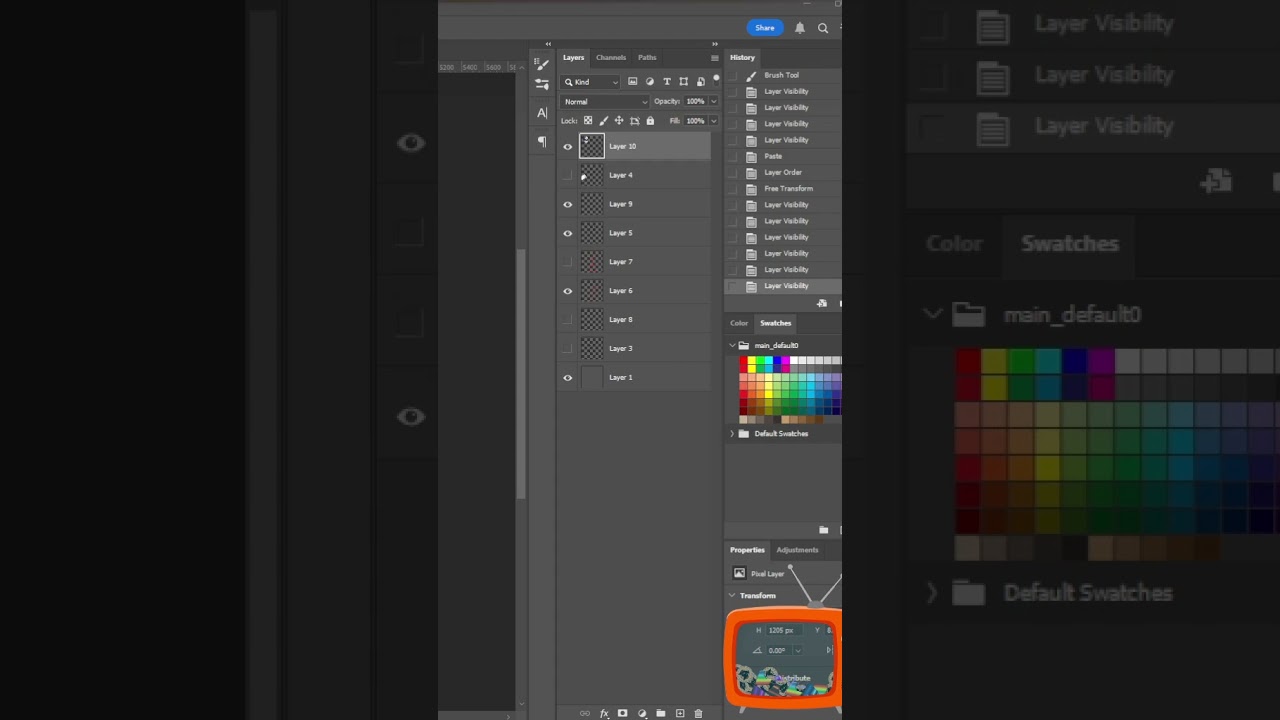The height and width of the screenshot is (720, 1280).
Task: Open the Character panel icon
Action: point(542,113)
